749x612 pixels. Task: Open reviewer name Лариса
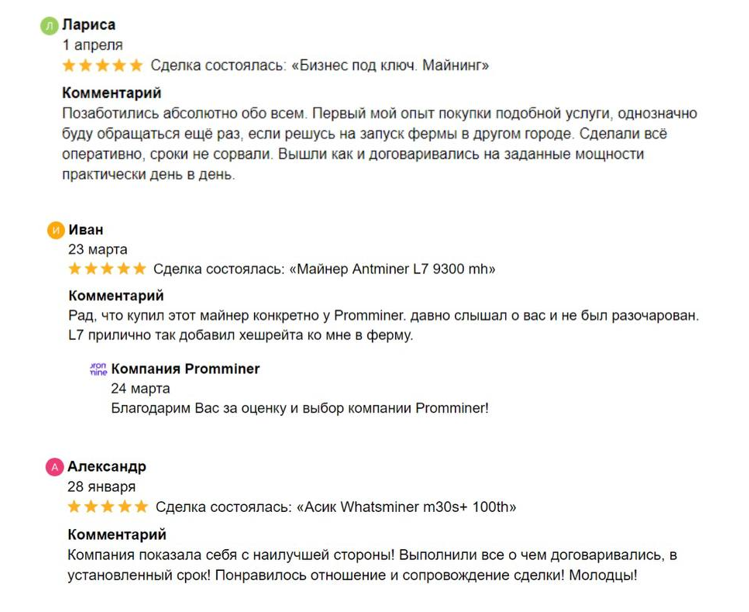89,24
